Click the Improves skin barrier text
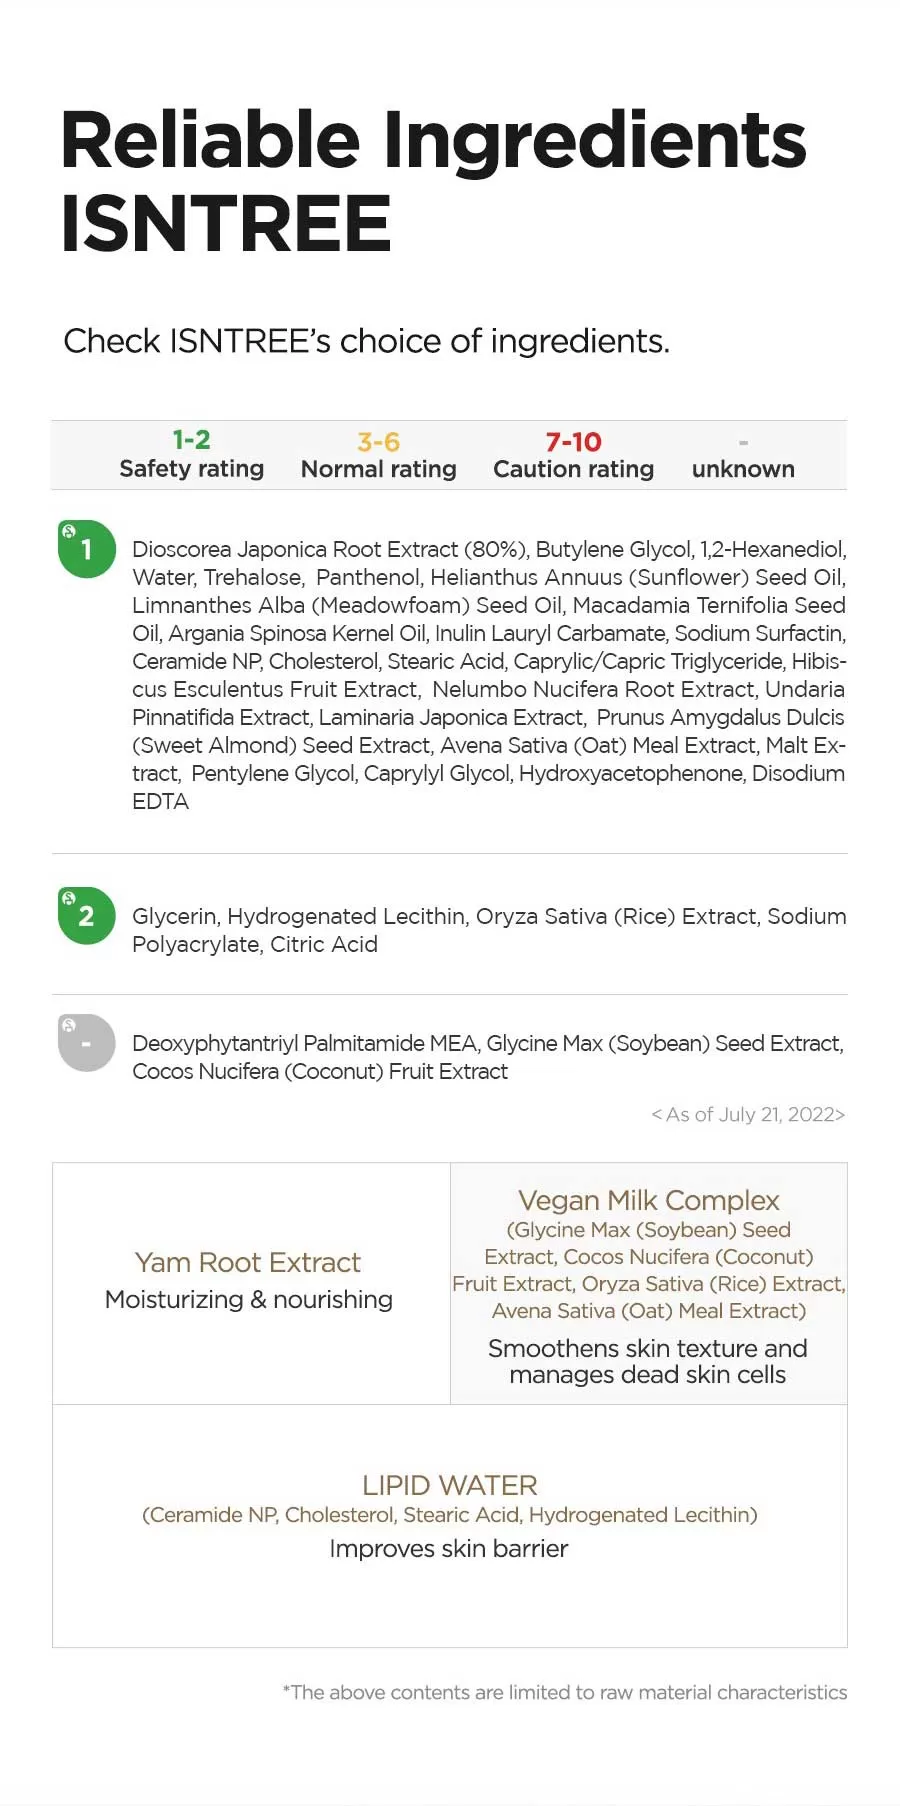Image resolution: width=900 pixels, height=1806 pixels. tap(449, 1548)
